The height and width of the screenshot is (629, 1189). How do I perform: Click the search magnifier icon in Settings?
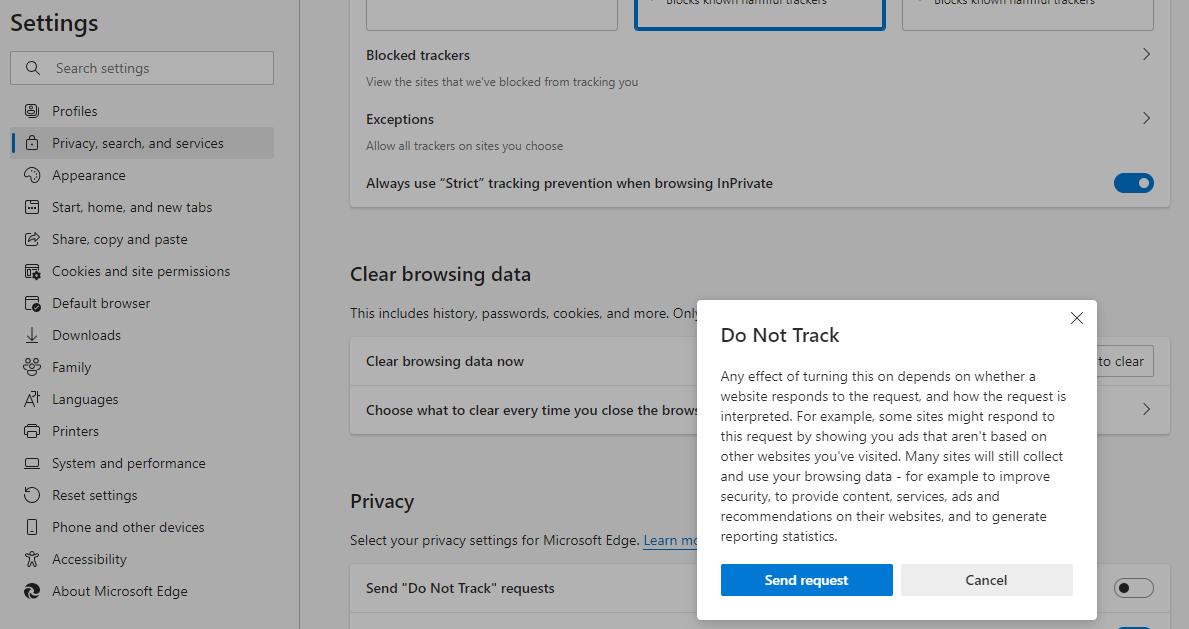[33, 68]
